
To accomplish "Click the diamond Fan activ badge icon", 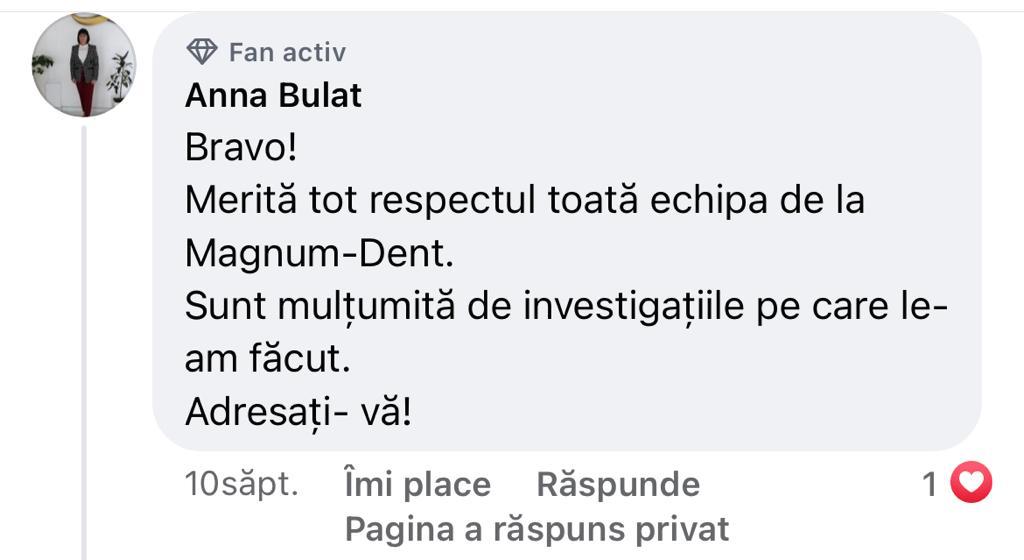I will [202, 52].
